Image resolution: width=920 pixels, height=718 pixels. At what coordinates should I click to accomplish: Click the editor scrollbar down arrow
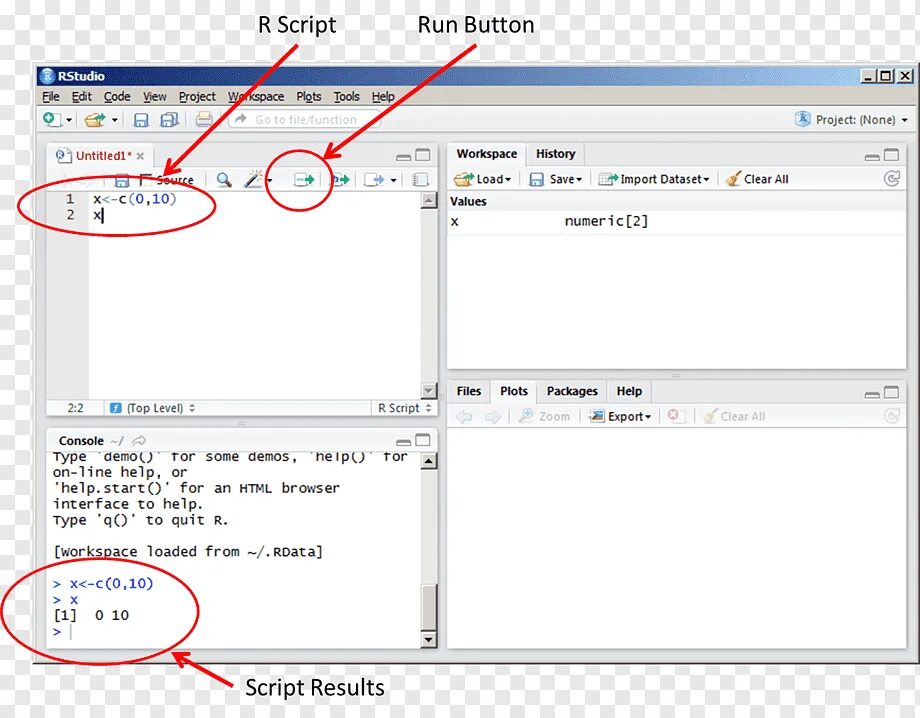click(x=429, y=390)
